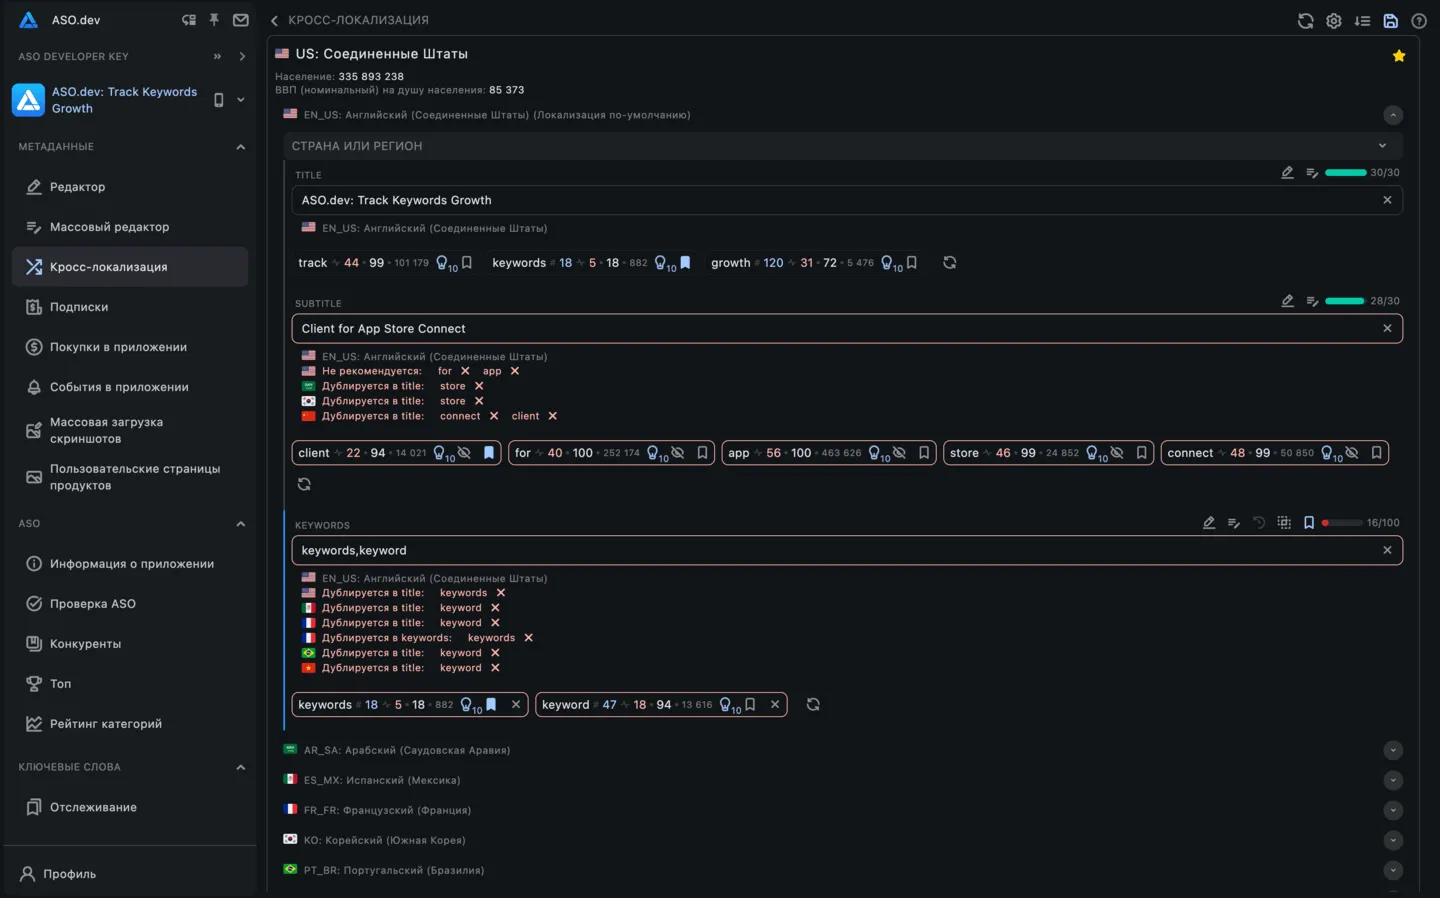Click the refresh icon in top toolbar
1440x898 pixels.
coord(1305,20)
